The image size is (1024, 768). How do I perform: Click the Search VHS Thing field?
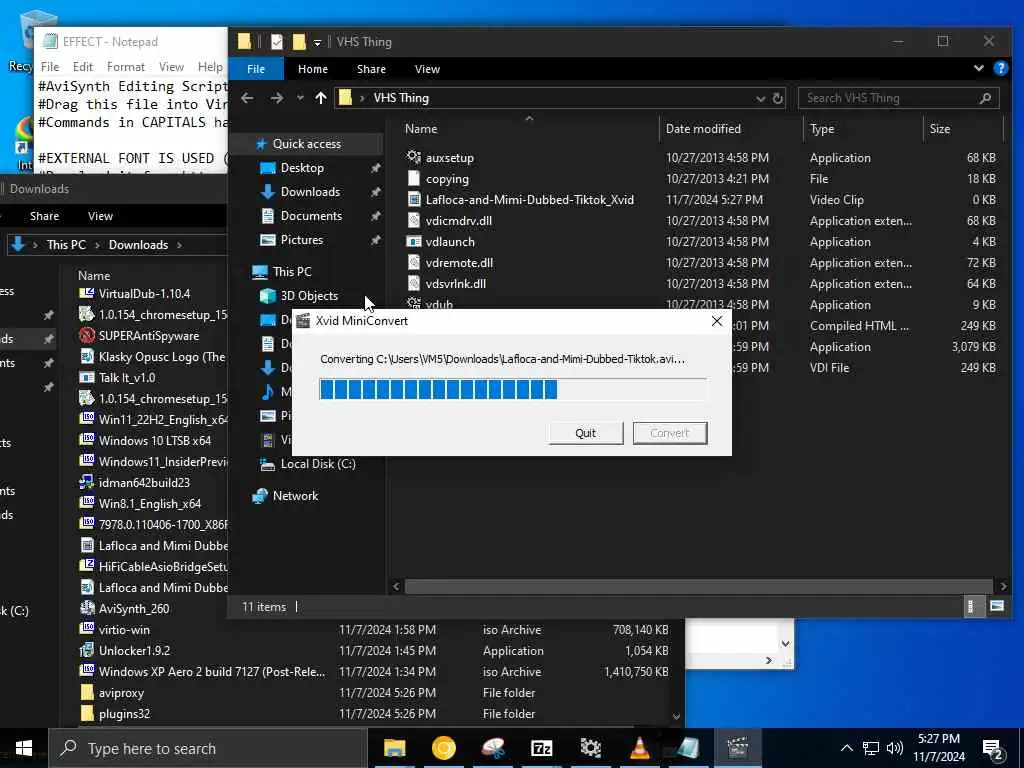[899, 98]
